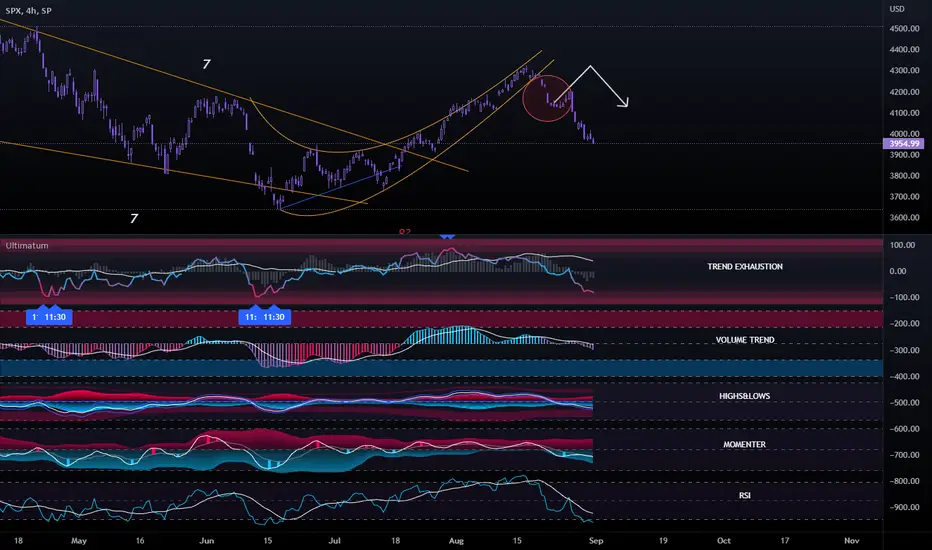
Task: Select the red circle drawing on chart
Action: [x=547, y=99]
